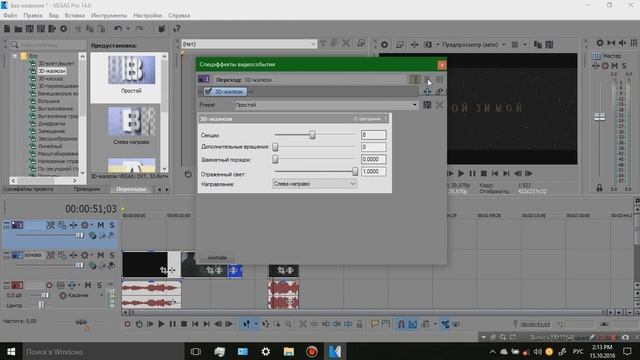Copy preview snapshot to clipboard
The image size is (640, 360).
click(x=538, y=44)
